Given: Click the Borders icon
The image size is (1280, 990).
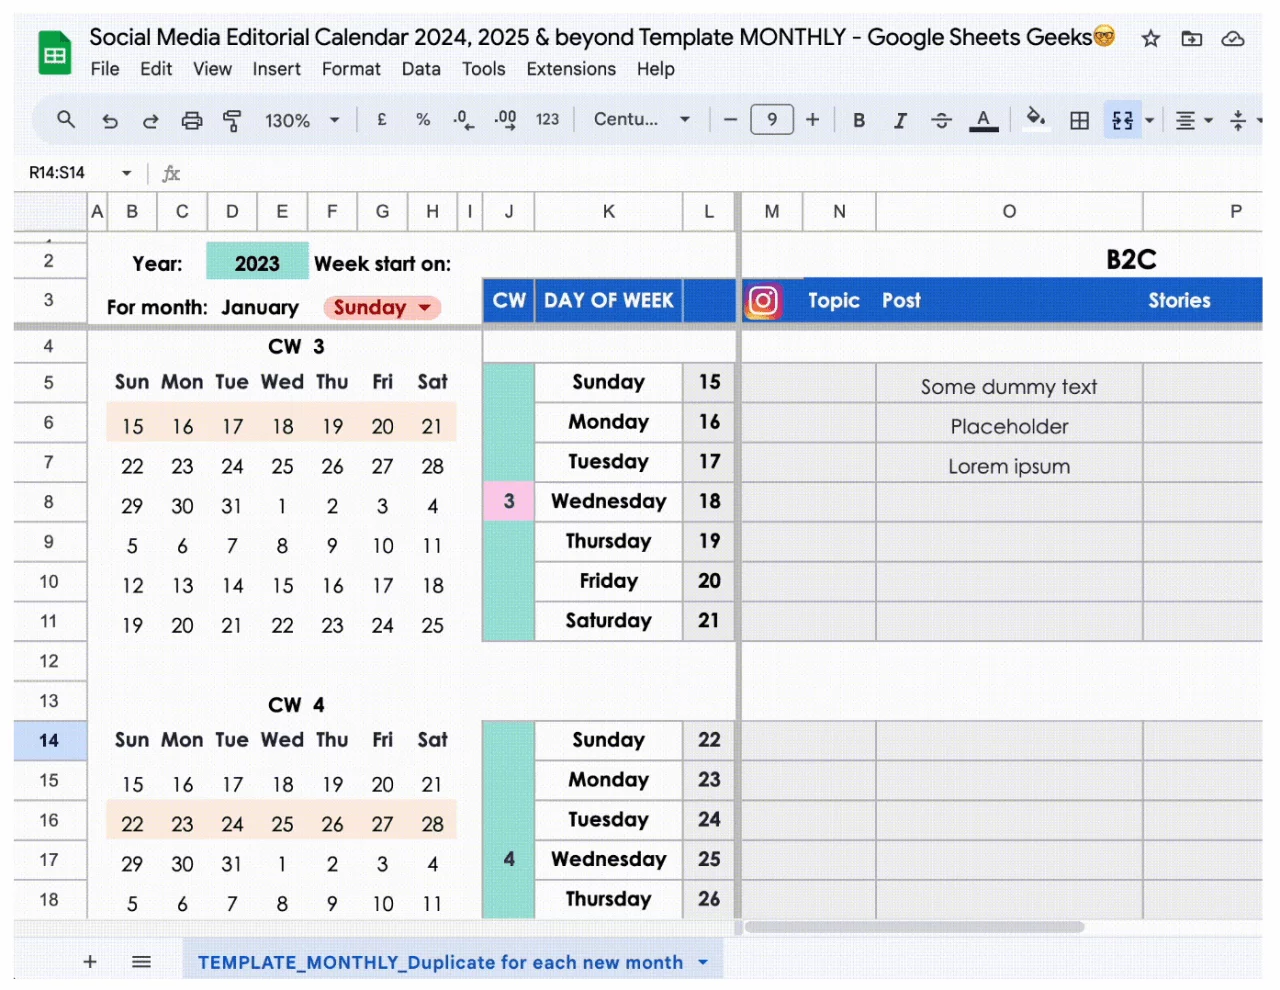Looking at the screenshot, I should [x=1078, y=119].
